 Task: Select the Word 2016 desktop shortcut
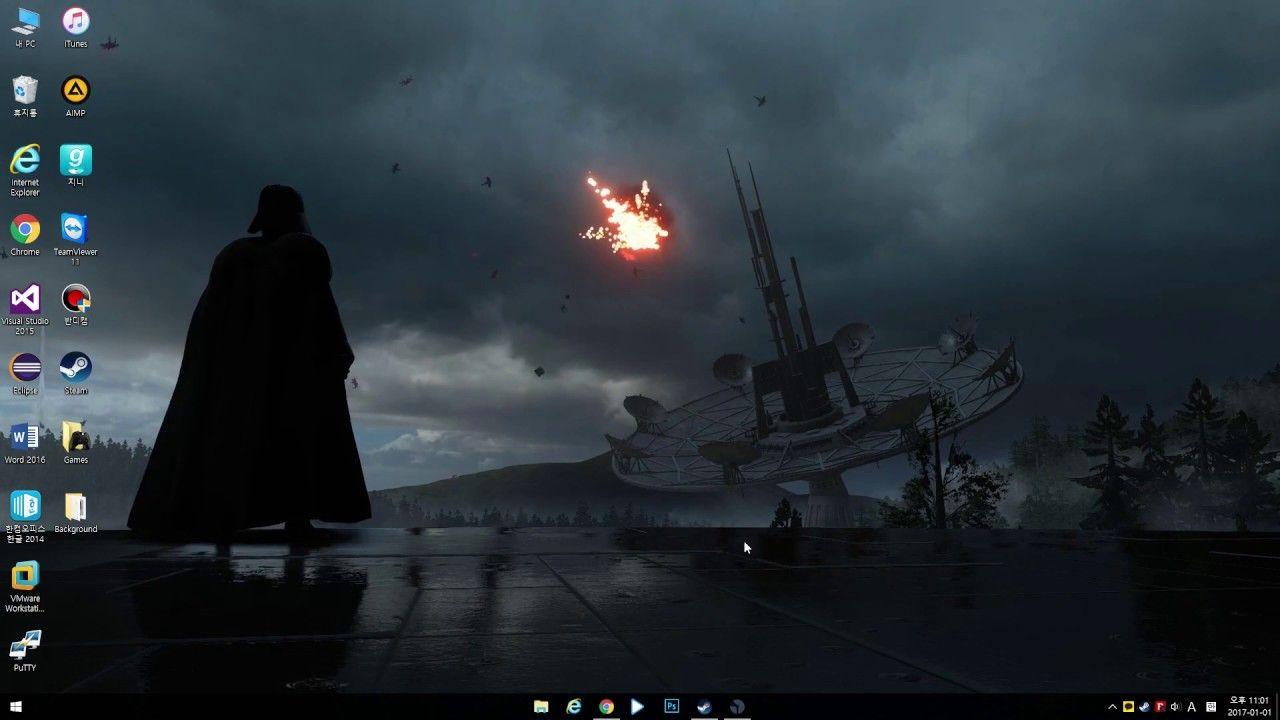point(25,443)
